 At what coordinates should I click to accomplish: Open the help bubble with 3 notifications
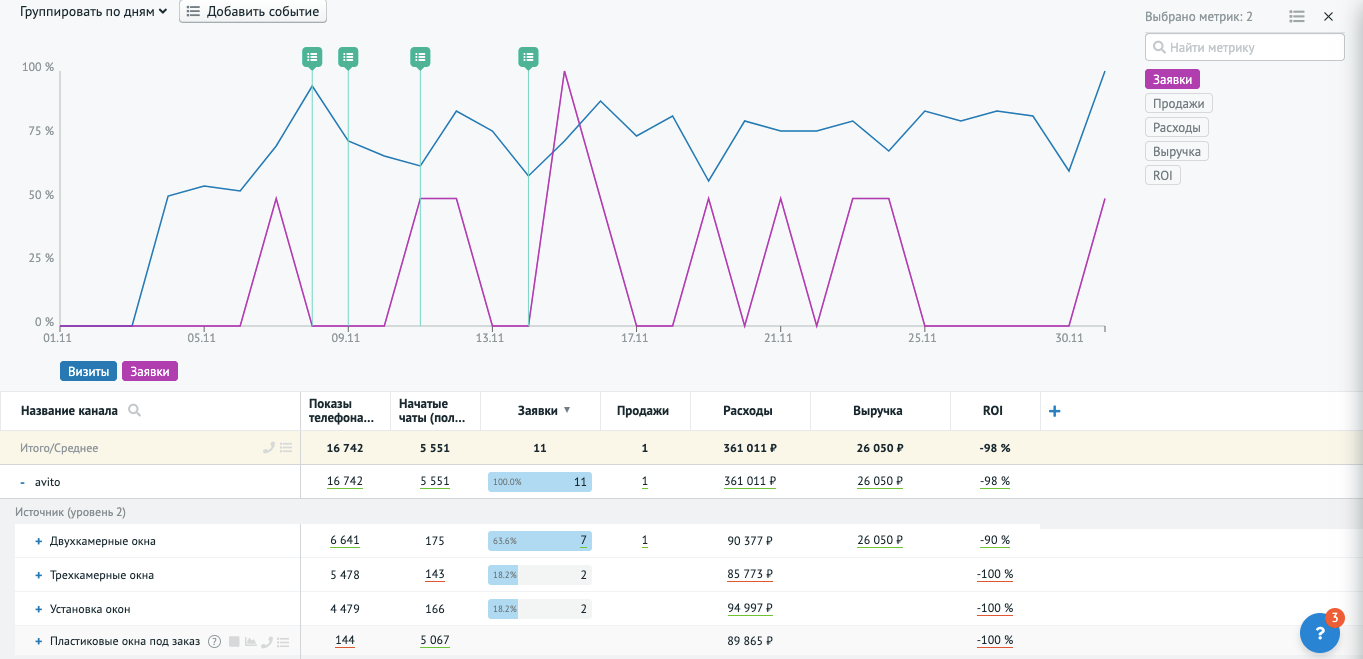tap(1320, 633)
